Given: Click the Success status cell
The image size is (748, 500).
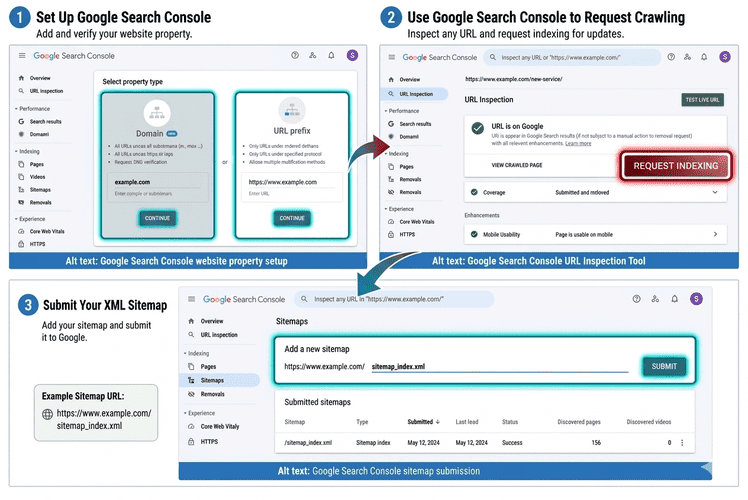Looking at the screenshot, I should click(x=512, y=443).
